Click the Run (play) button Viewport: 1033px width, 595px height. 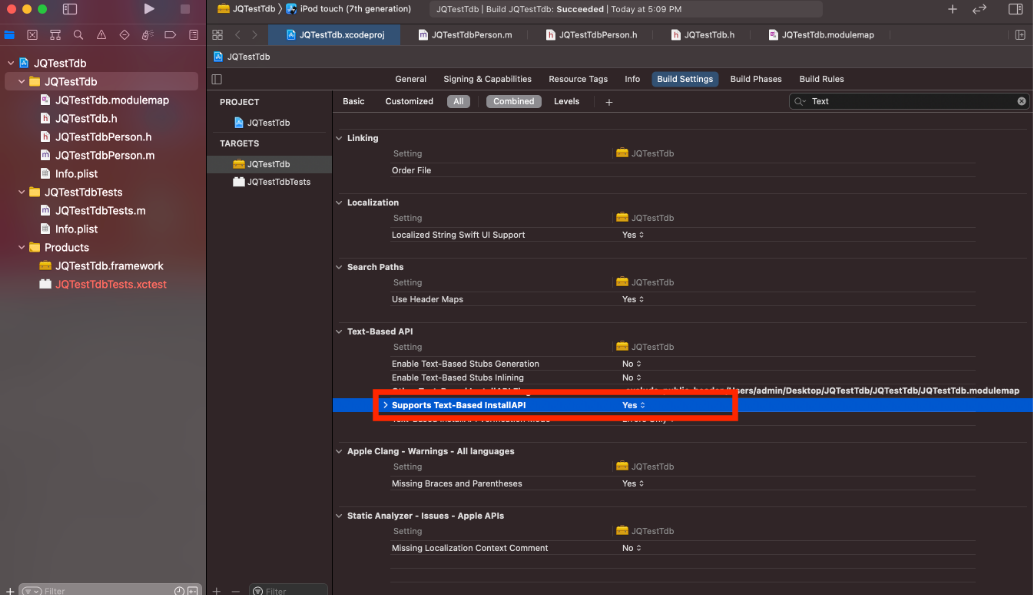click(x=149, y=9)
